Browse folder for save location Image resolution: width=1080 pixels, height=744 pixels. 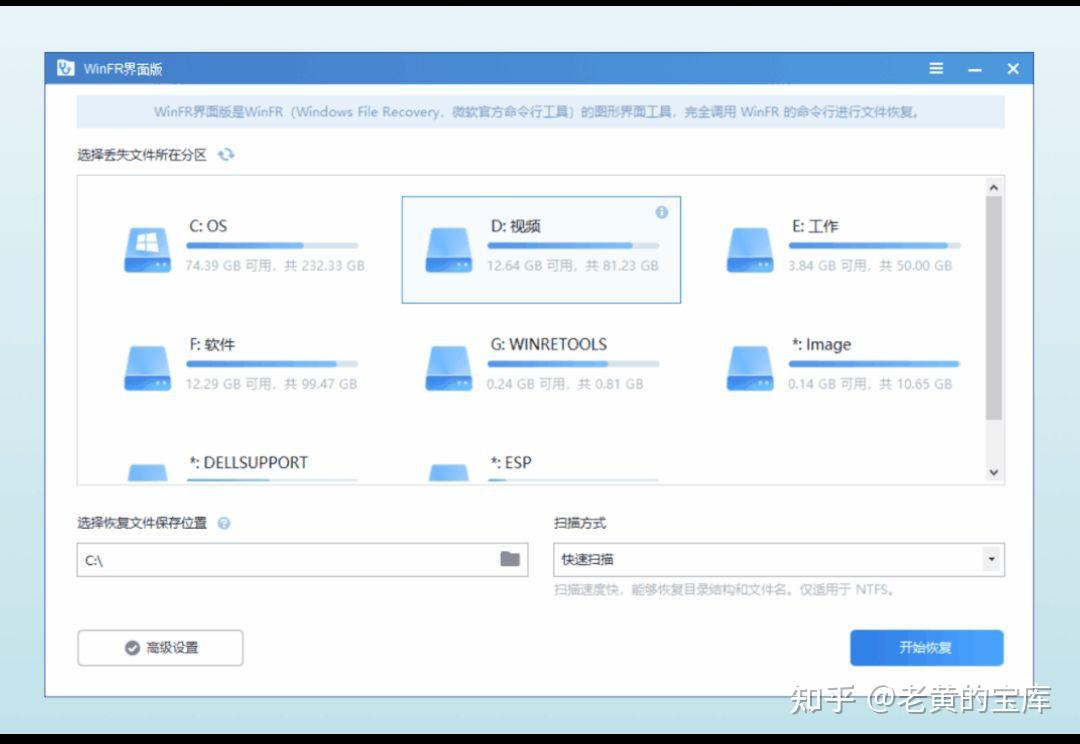click(510, 559)
